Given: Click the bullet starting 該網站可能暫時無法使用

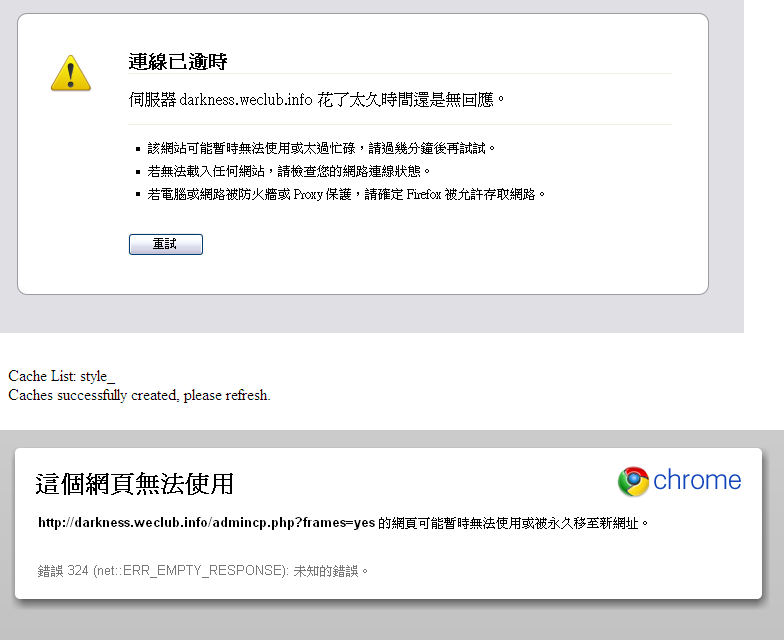Looking at the screenshot, I should click(321, 148).
